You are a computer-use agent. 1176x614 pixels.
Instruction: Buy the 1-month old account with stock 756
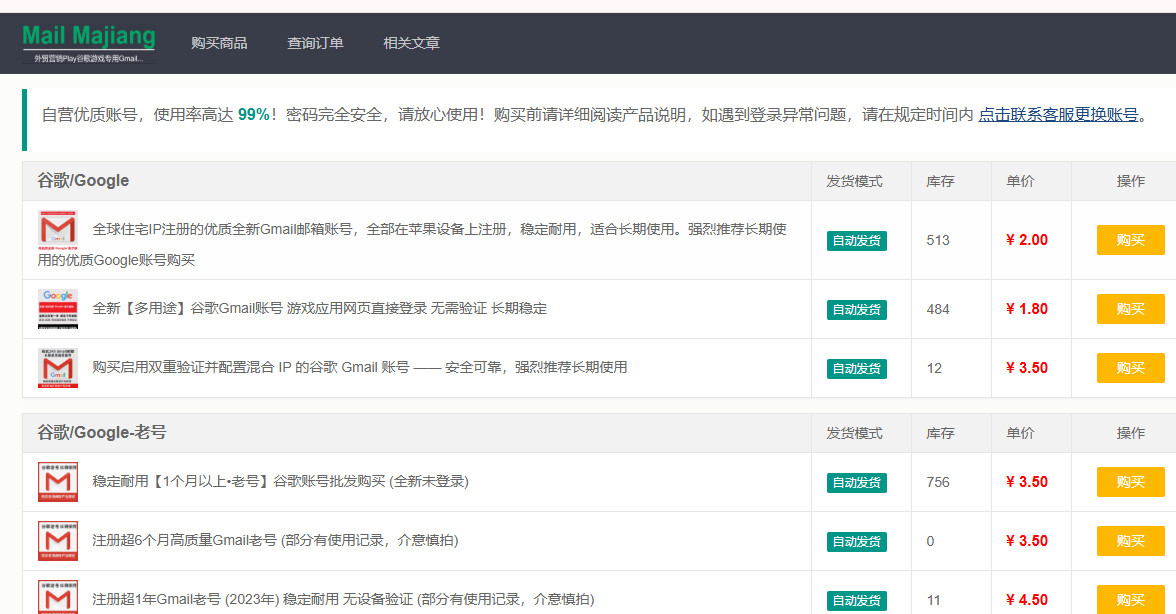1130,482
